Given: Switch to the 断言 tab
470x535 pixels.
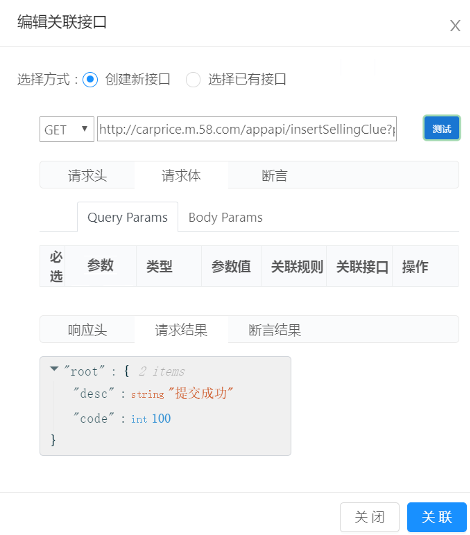Looking at the screenshot, I should click(x=274, y=175).
